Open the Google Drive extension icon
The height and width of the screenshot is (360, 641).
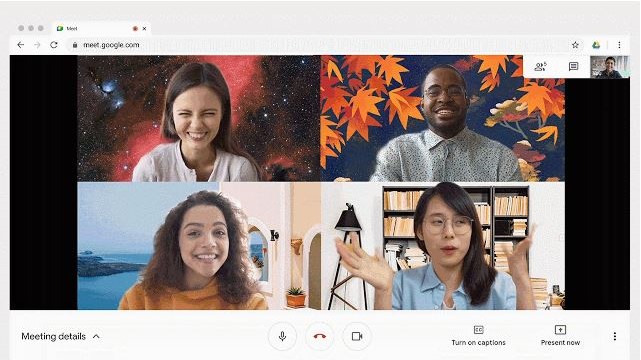coord(596,45)
